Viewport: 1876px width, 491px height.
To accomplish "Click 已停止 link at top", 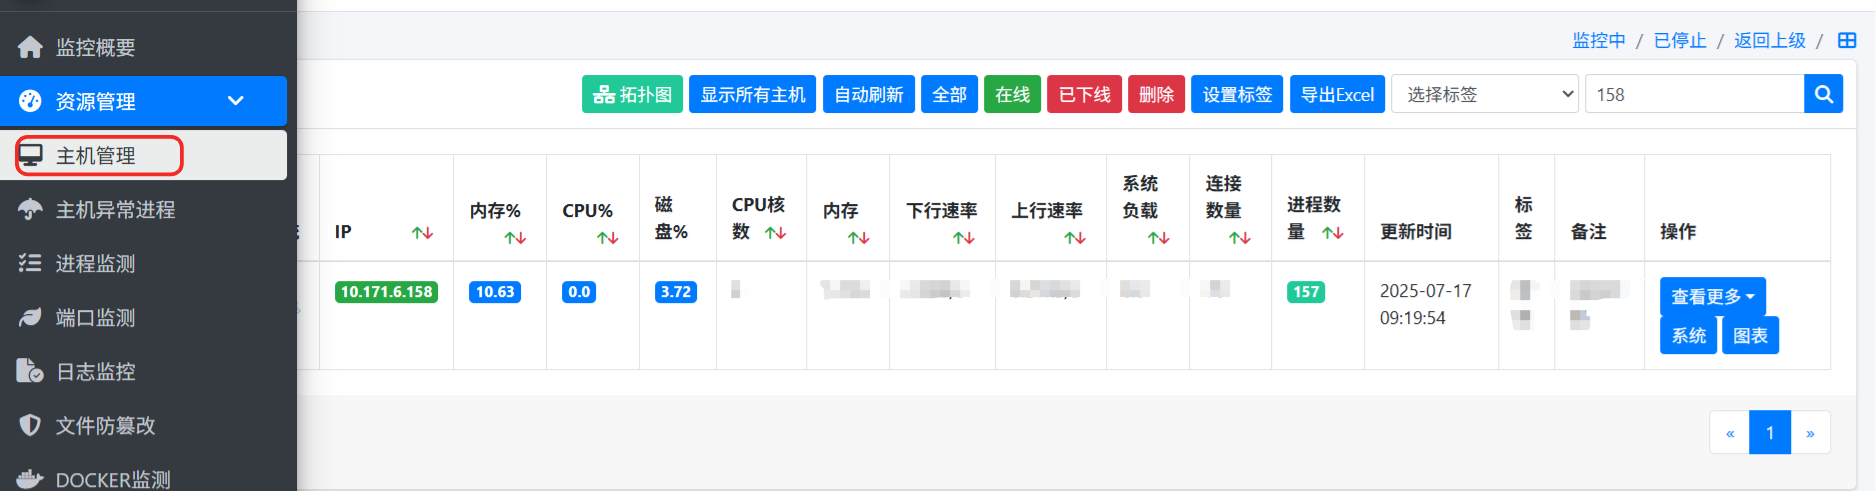I will (x=1680, y=40).
